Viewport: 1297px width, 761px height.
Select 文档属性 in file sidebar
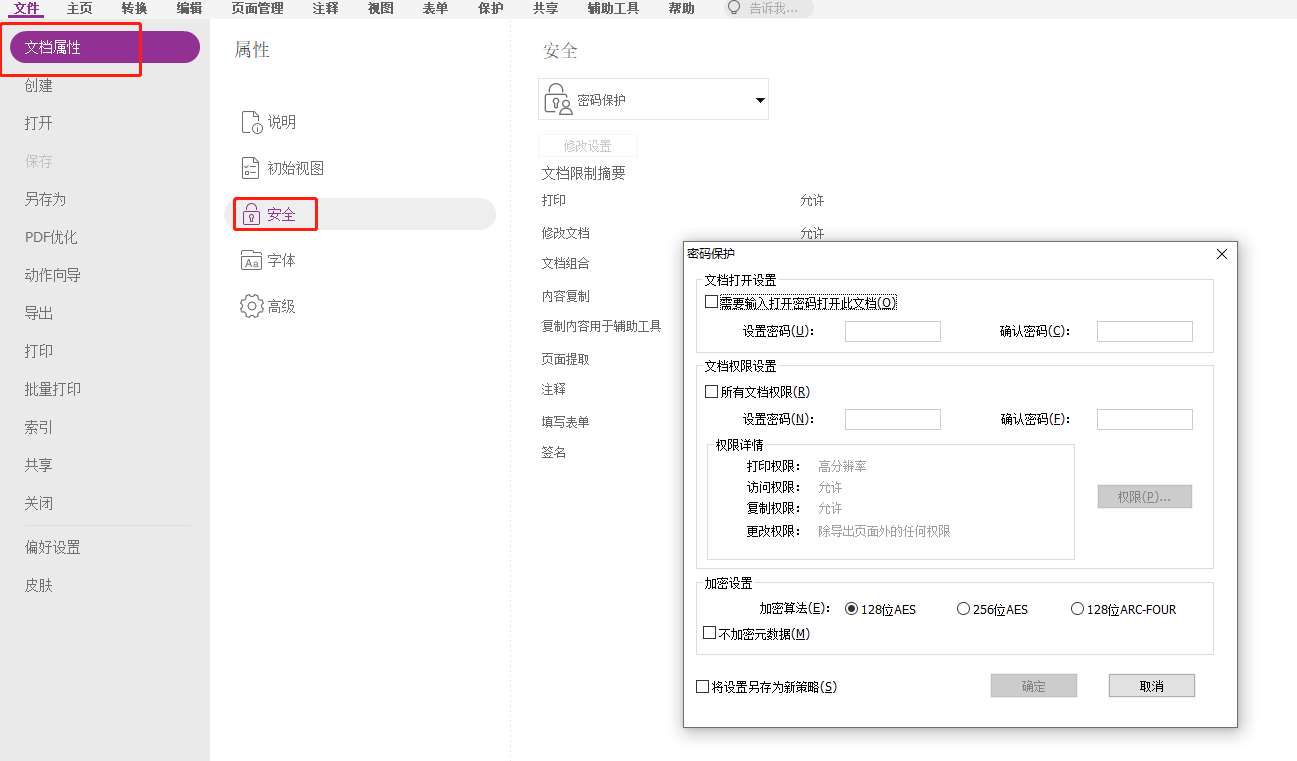tap(105, 47)
